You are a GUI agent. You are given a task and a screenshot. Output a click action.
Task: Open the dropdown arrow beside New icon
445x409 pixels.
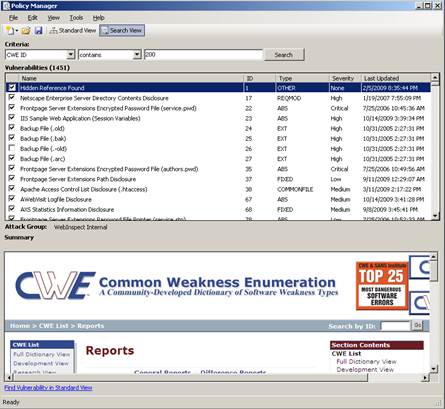pos(17,31)
